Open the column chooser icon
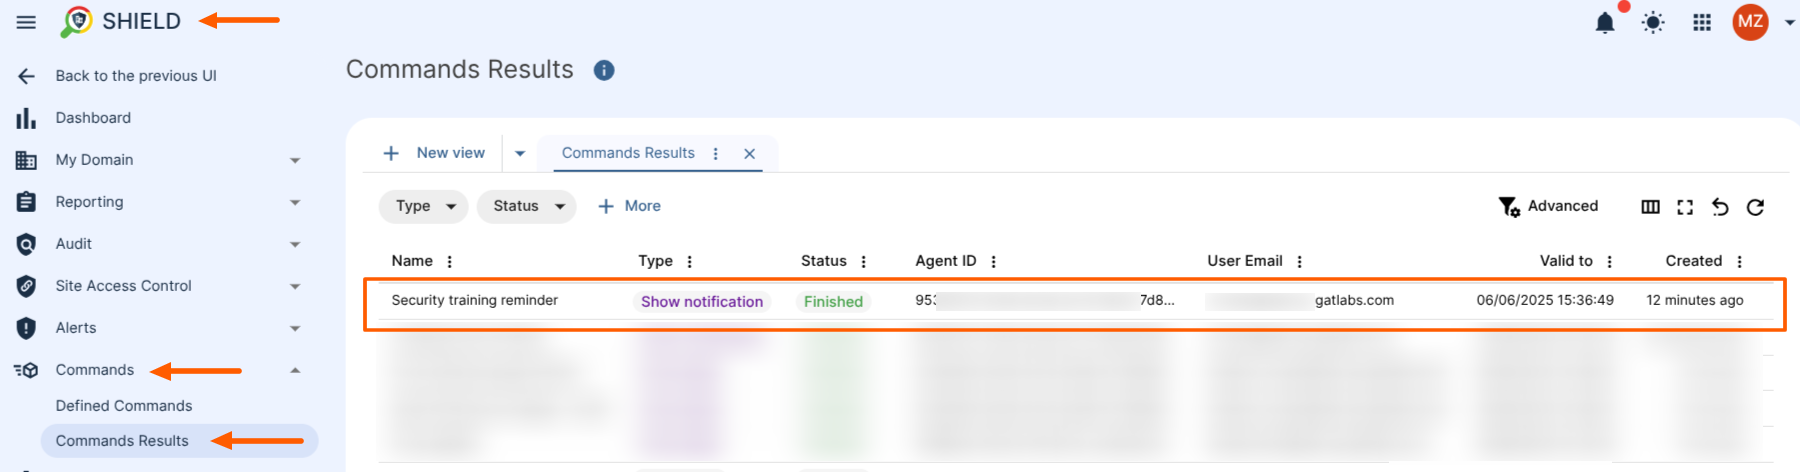The height and width of the screenshot is (472, 1800). (x=1651, y=207)
